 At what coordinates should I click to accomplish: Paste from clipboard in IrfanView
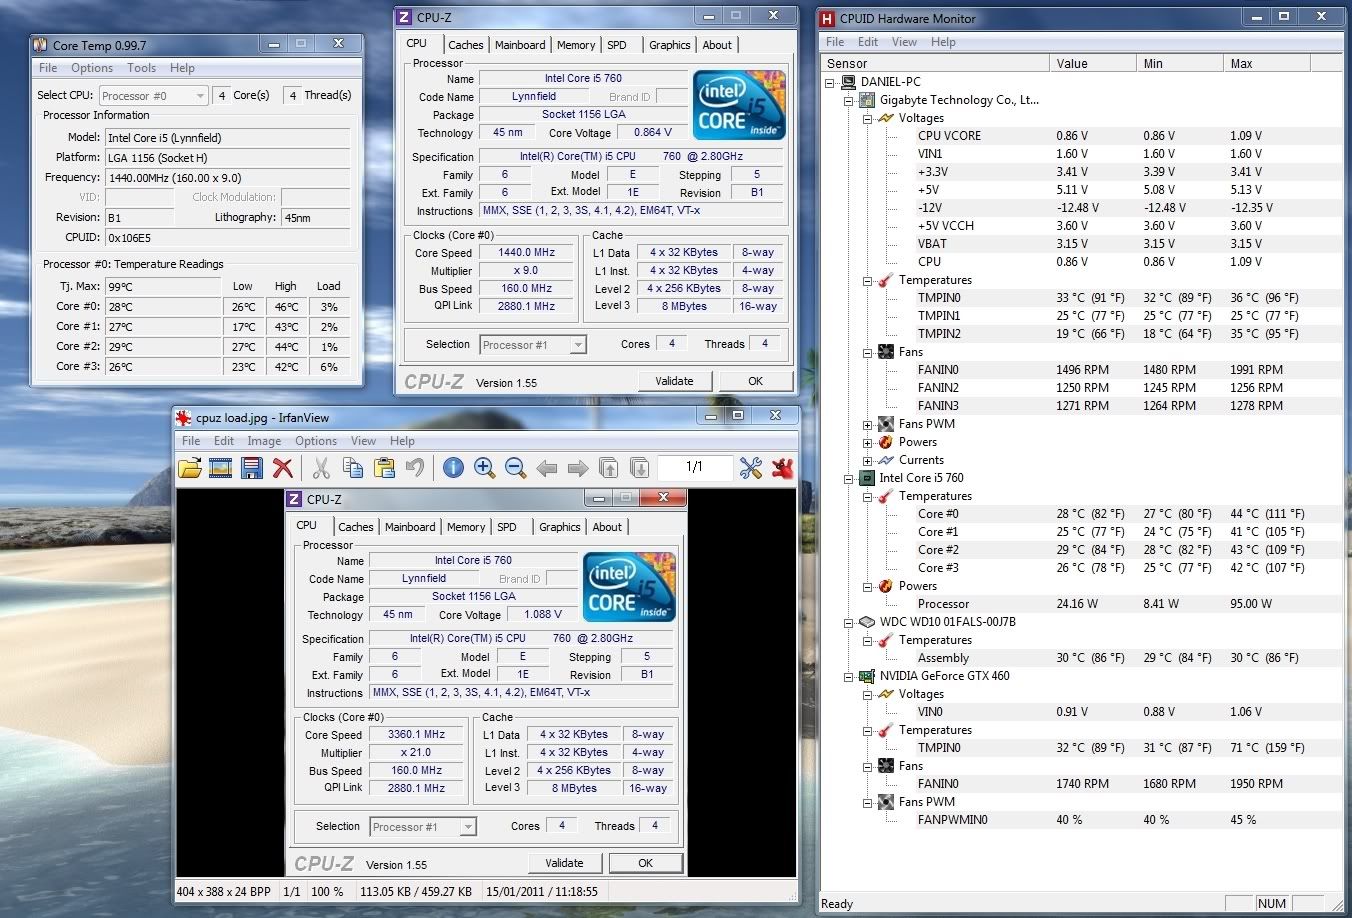[x=383, y=467]
